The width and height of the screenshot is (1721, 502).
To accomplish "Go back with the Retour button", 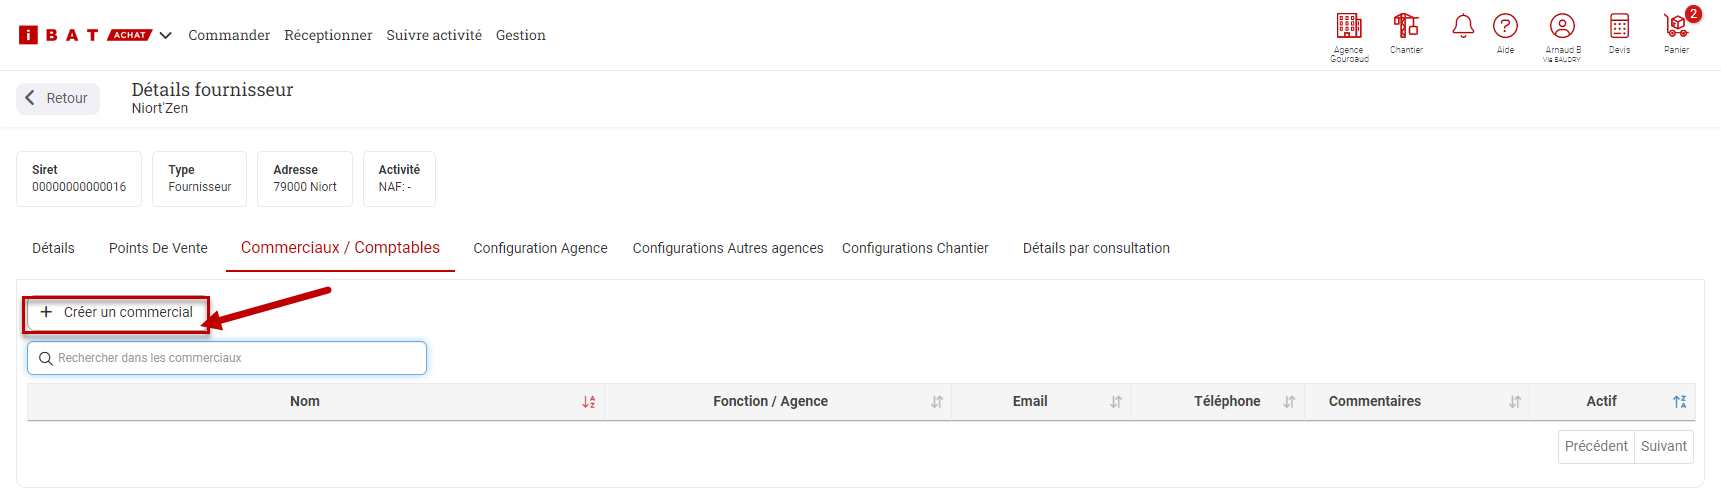I will point(58,98).
